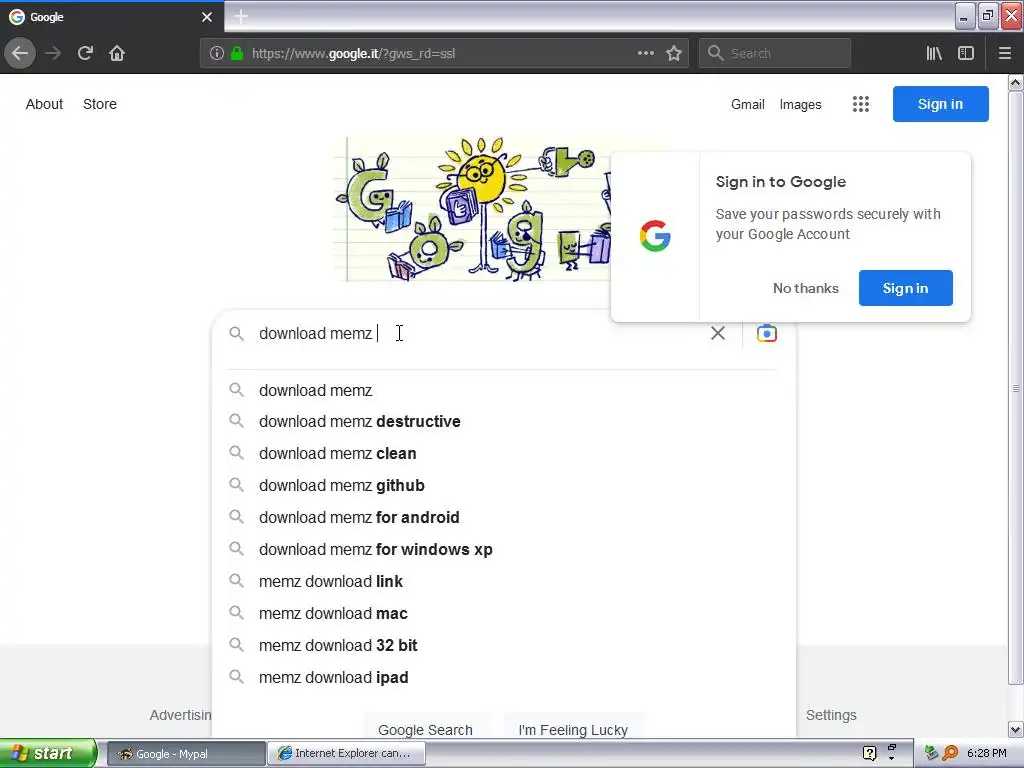Show site information icon in address bar
Image resolution: width=1024 pixels, height=768 pixels.
[x=216, y=54]
